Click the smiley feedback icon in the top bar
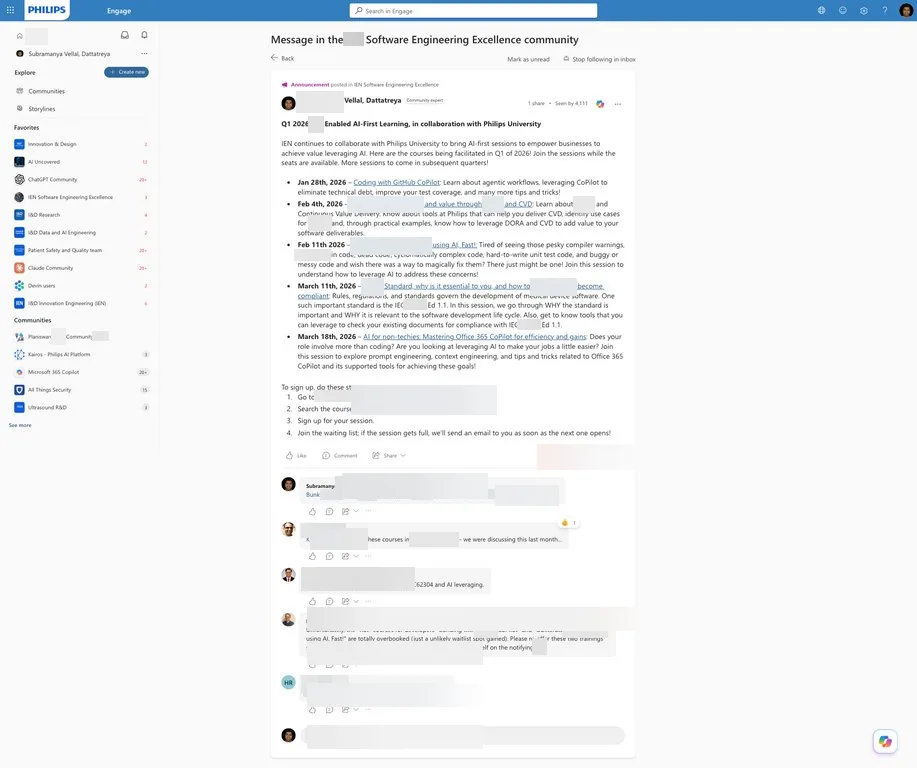The image size is (917, 768). click(x=843, y=11)
